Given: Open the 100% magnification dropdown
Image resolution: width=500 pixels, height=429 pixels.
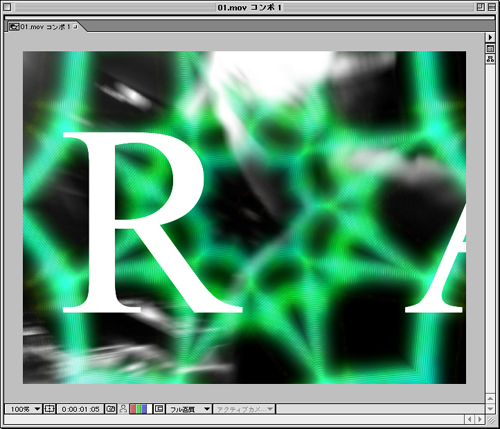Looking at the screenshot, I should pyautogui.click(x=23, y=409).
